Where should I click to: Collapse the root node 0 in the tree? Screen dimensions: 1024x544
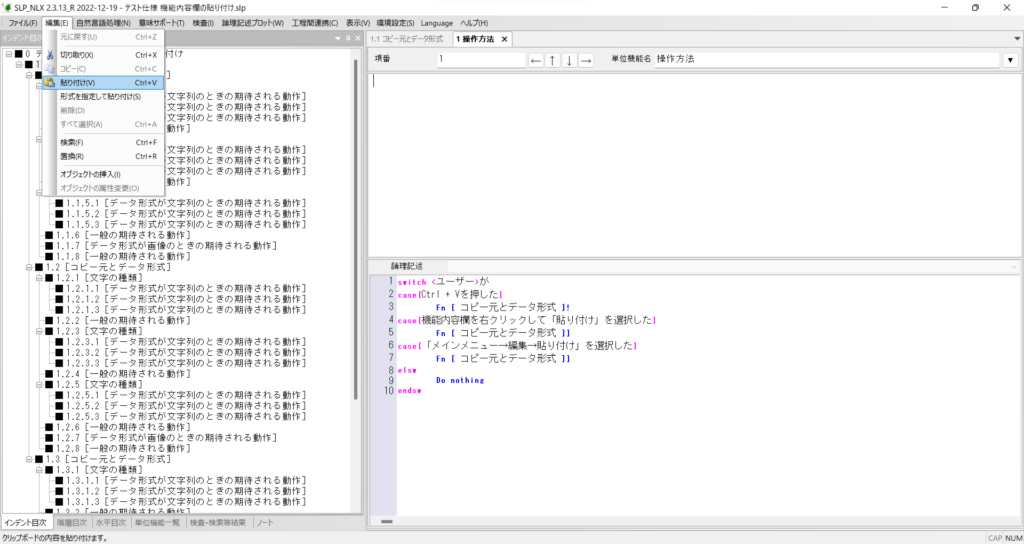(x=8, y=54)
